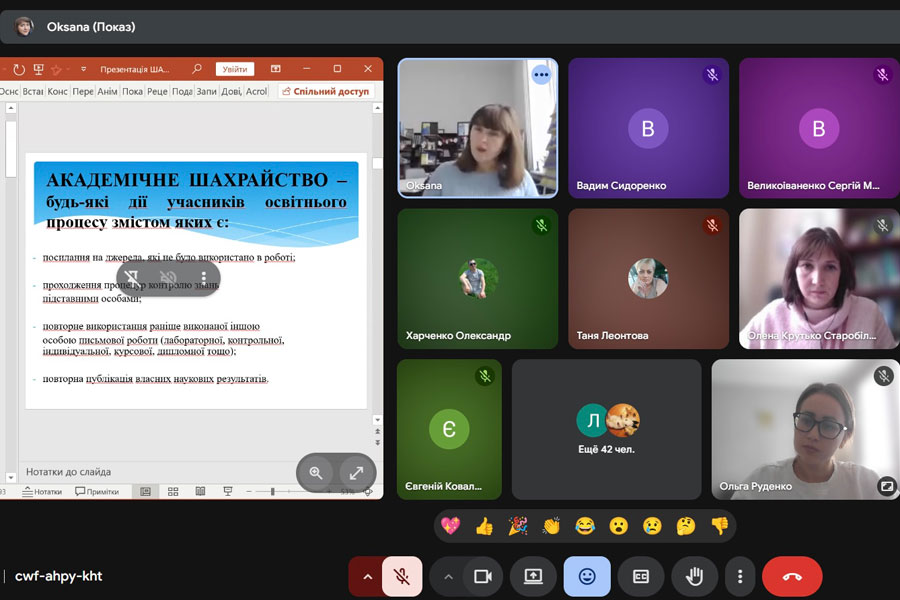The height and width of the screenshot is (600, 900).
Task: Click the present screen icon
Action: tap(532, 577)
